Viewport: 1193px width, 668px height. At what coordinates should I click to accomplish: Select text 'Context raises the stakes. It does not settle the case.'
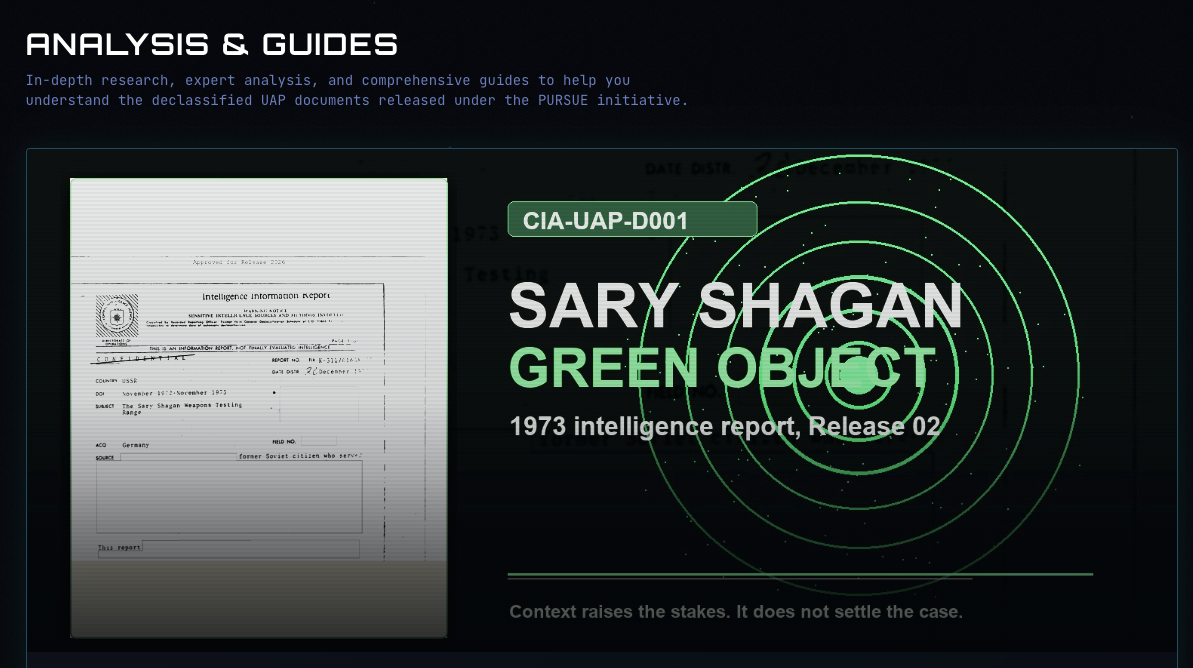(736, 612)
